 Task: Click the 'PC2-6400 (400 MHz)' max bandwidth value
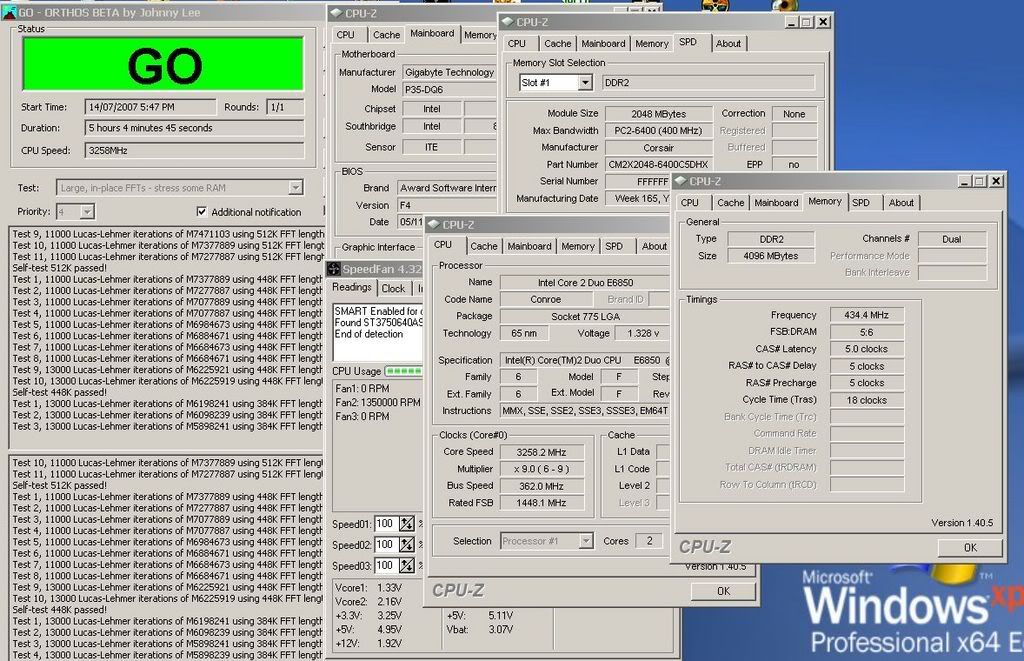pos(658,131)
